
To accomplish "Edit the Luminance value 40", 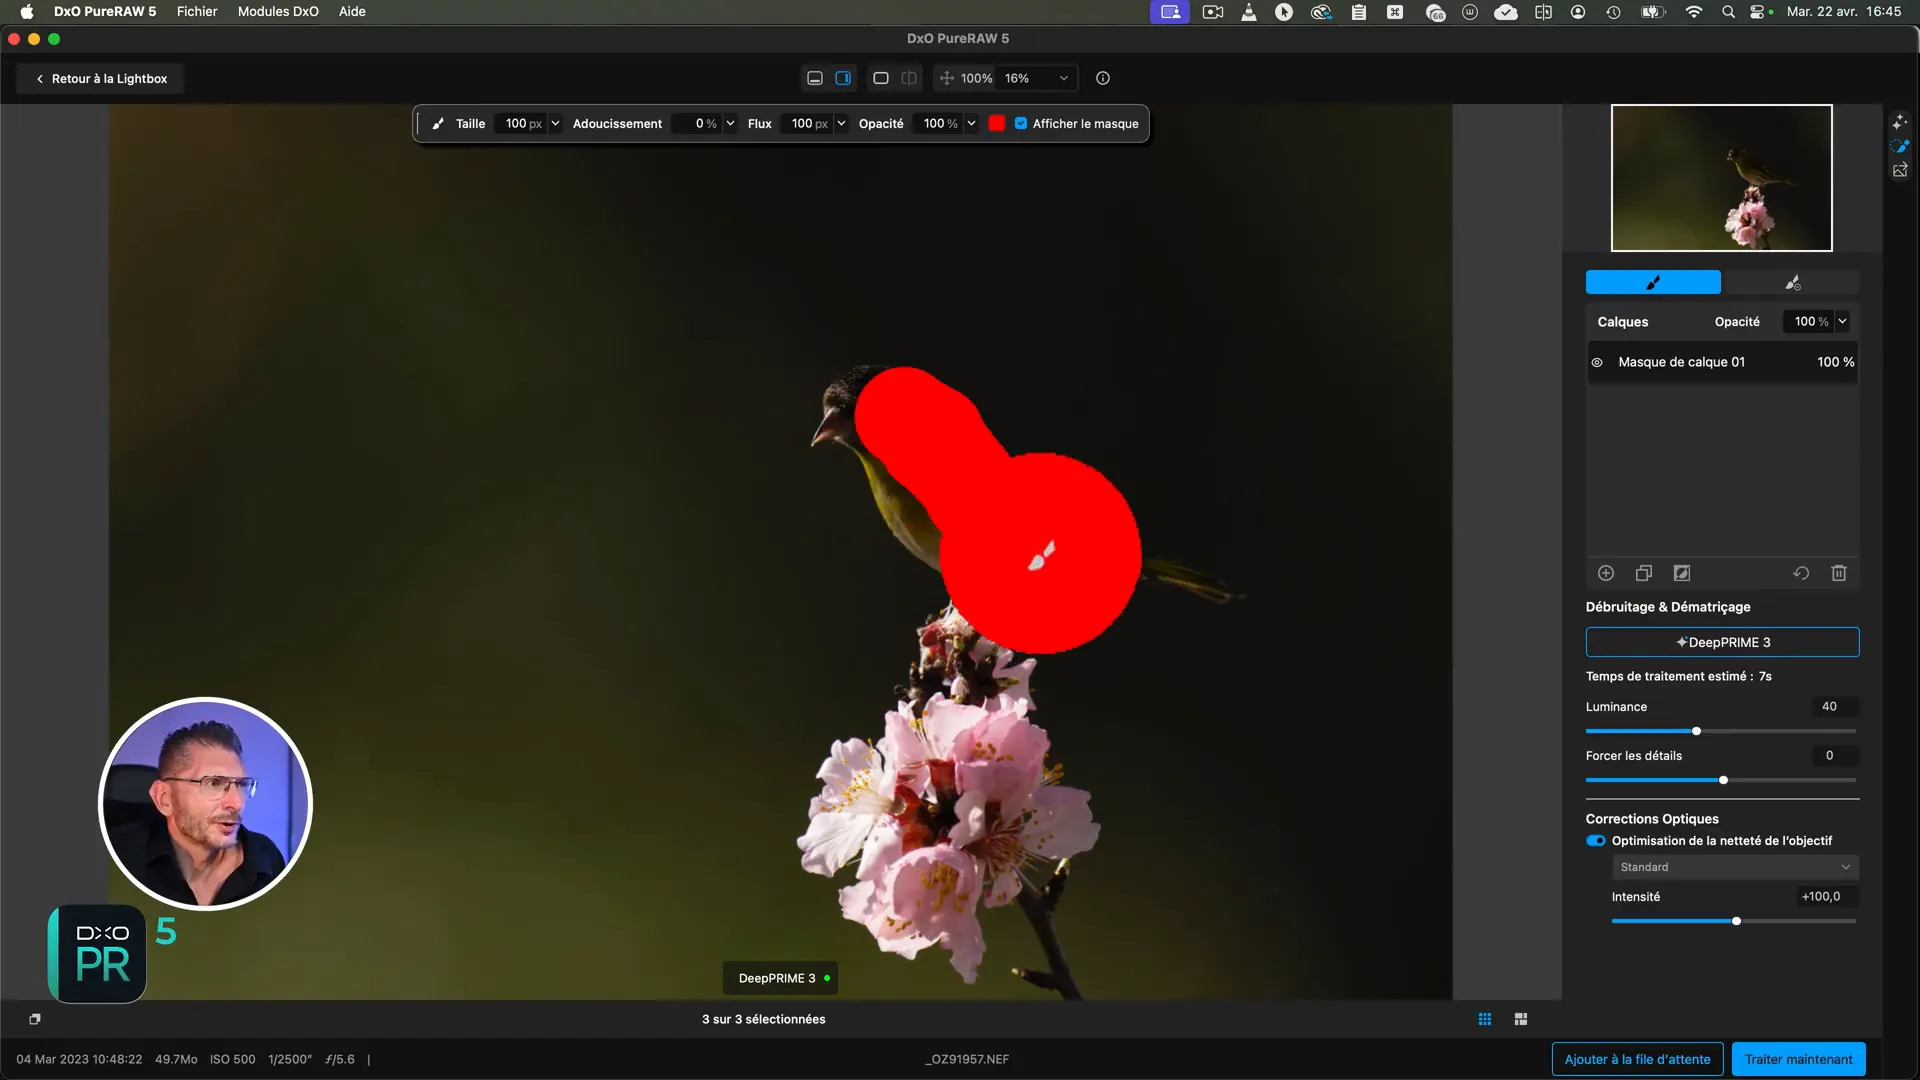I will 1834,707.
